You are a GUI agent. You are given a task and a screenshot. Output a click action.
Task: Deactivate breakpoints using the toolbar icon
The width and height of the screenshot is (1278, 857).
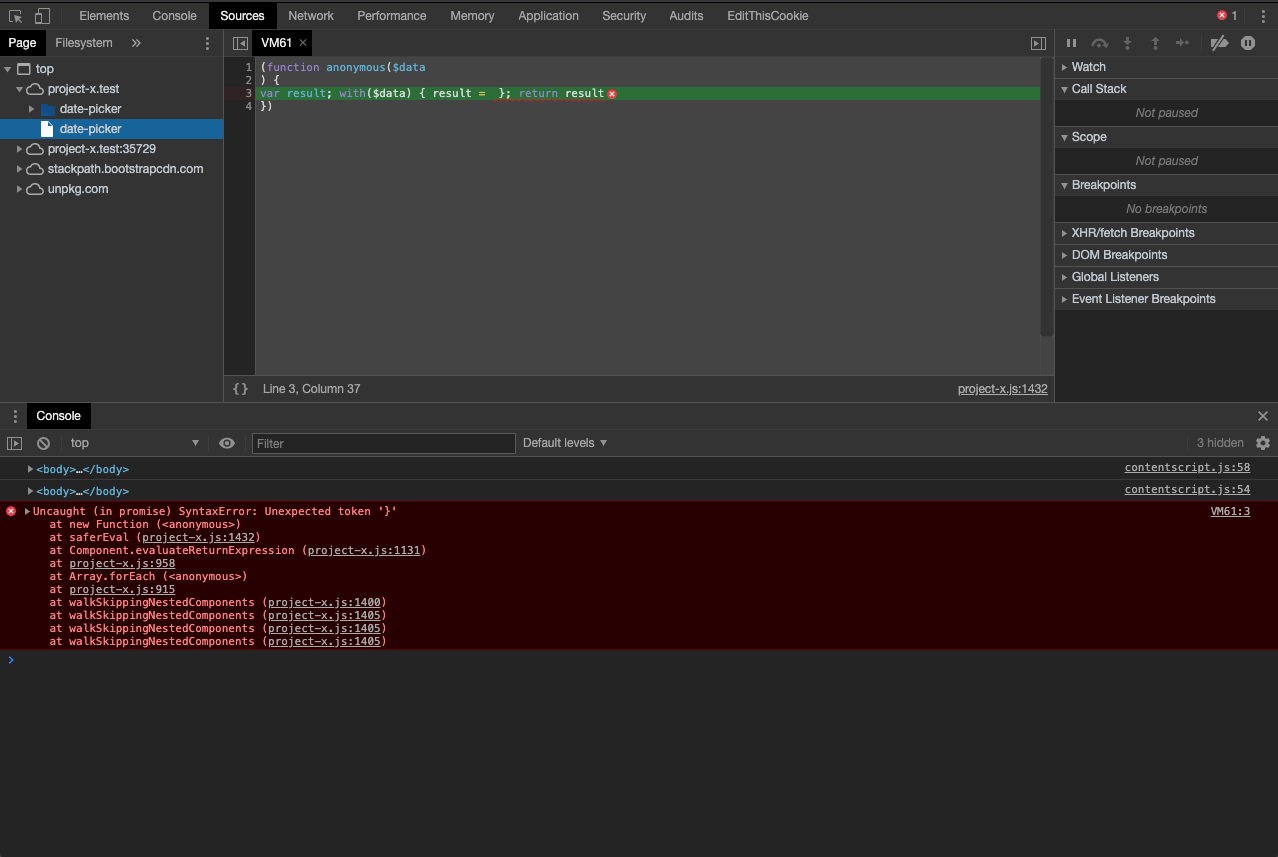pos(1217,43)
